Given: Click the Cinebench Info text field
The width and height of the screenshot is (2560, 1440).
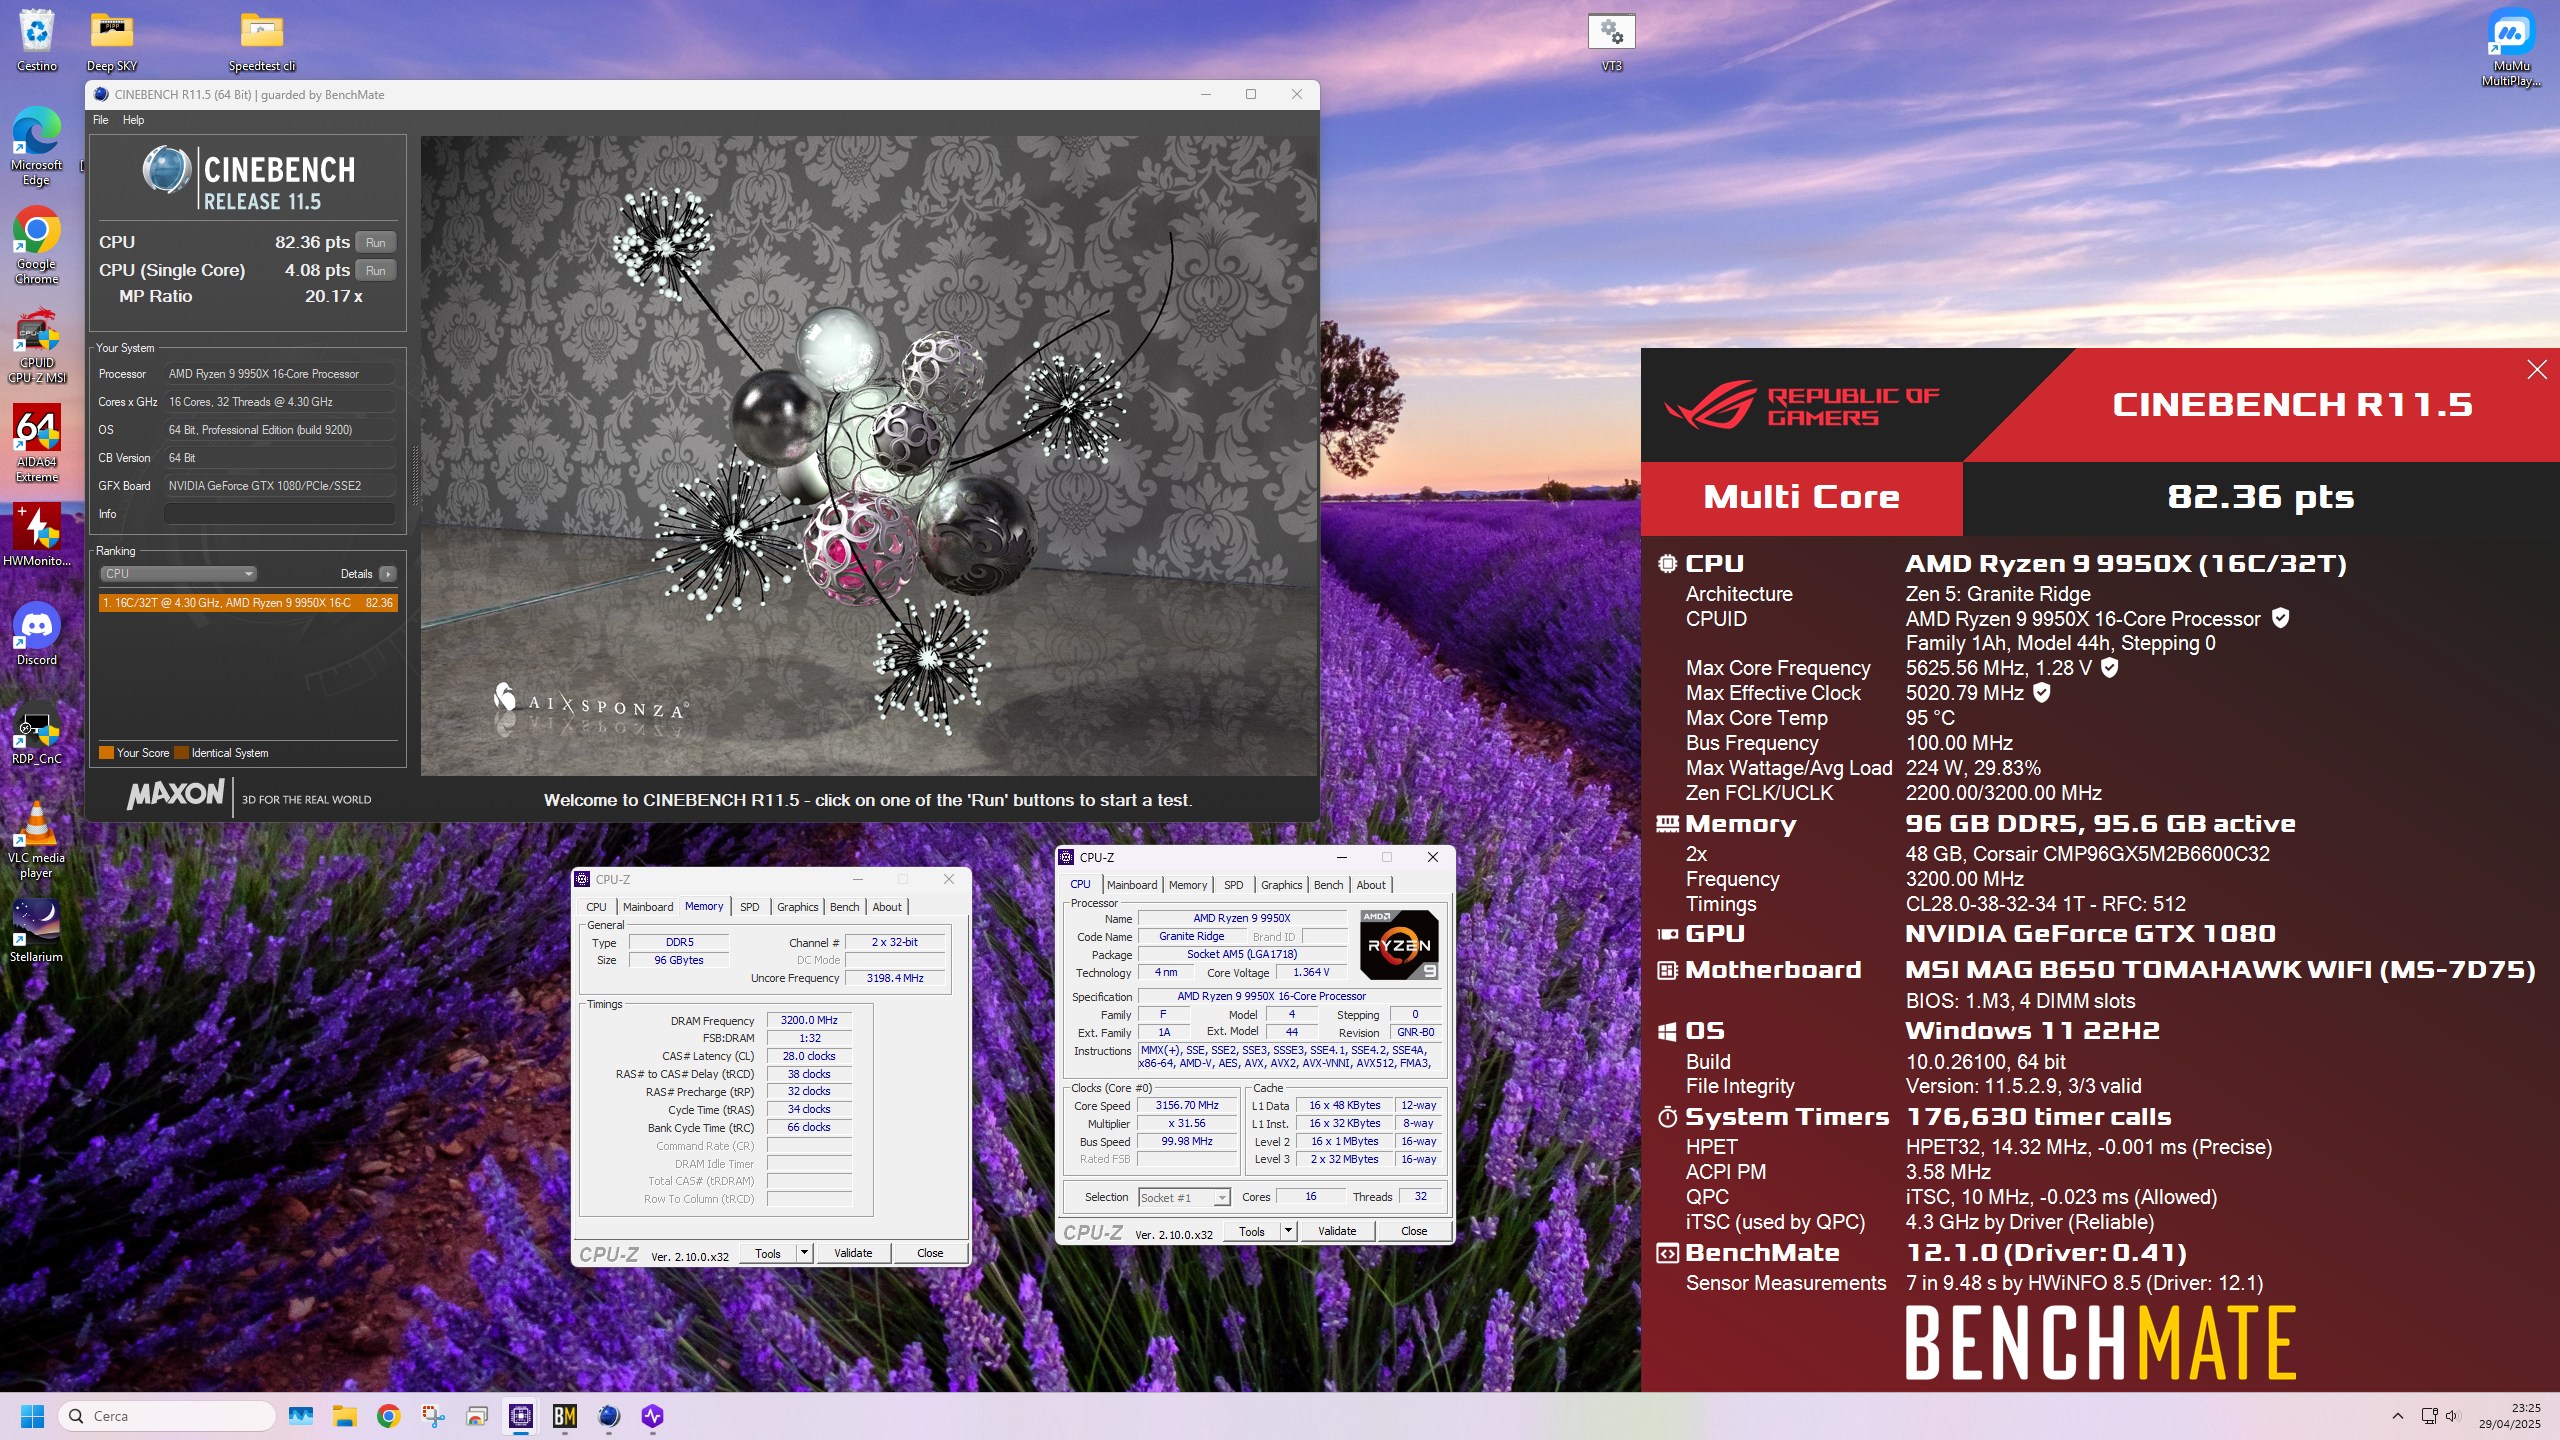Looking at the screenshot, I should (x=280, y=514).
